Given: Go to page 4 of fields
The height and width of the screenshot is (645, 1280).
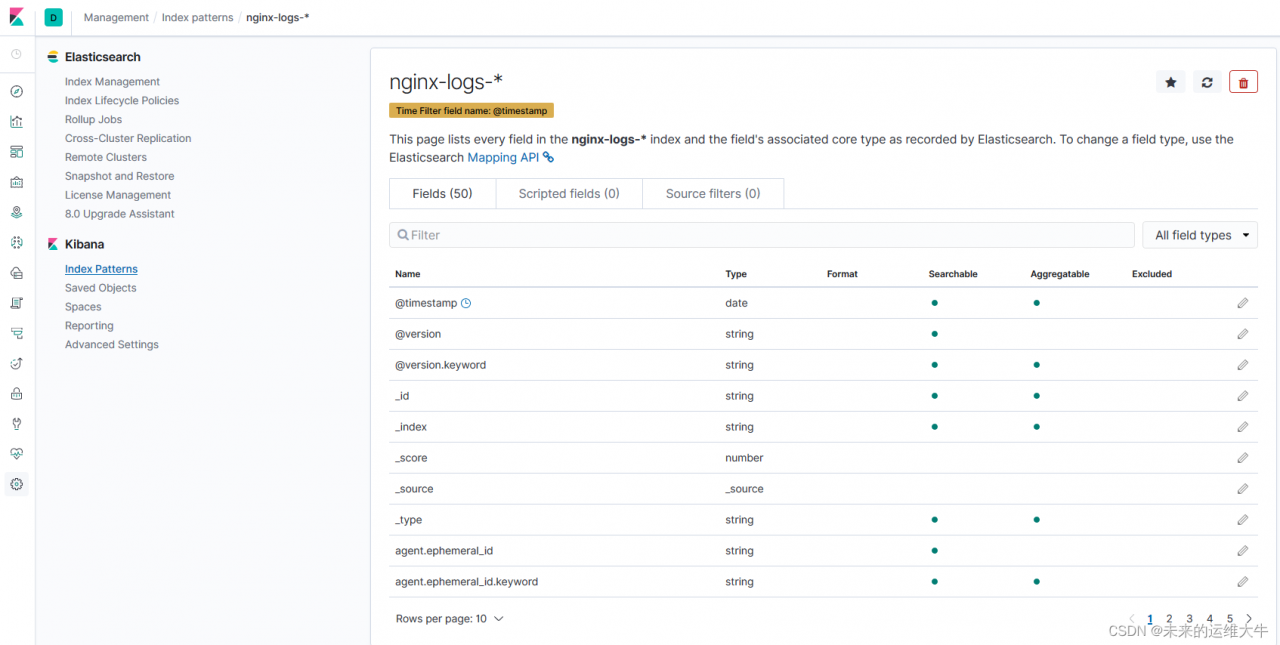Looking at the screenshot, I should (x=1209, y=619).
